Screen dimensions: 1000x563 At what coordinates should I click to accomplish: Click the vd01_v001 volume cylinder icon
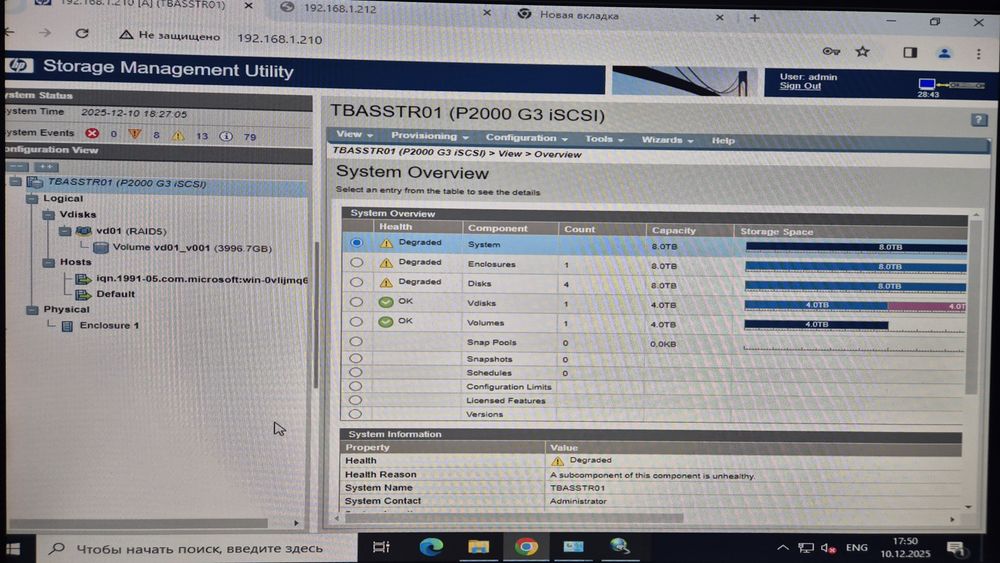[101, 247]
